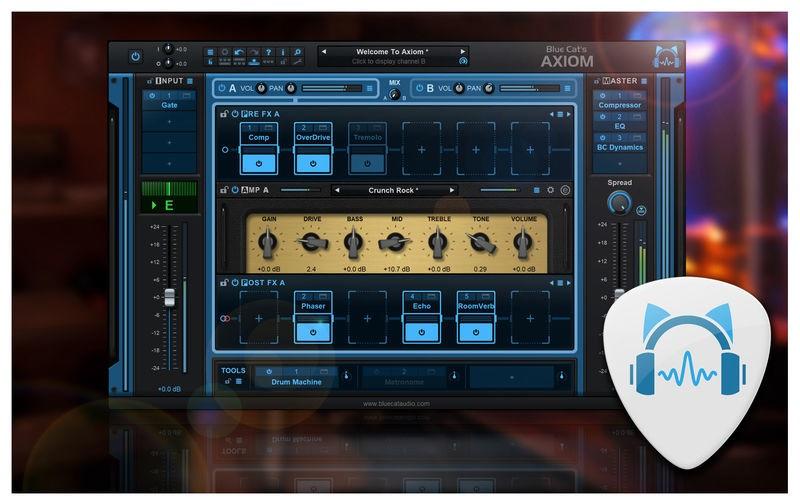This screenshot has width=800, height=497.
Task: Toggle the Echo pedal footswitch
Action: [x=421, y=332]
